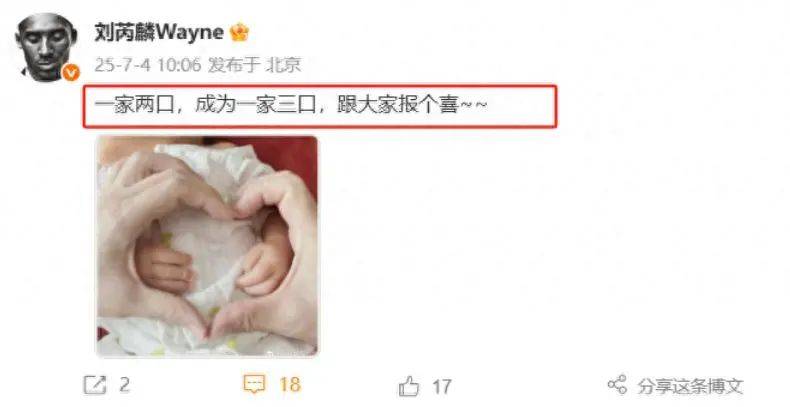This screenshot has height=407, width=790.
Task: Click the comment count 18
Action: [x=290, y=385]
